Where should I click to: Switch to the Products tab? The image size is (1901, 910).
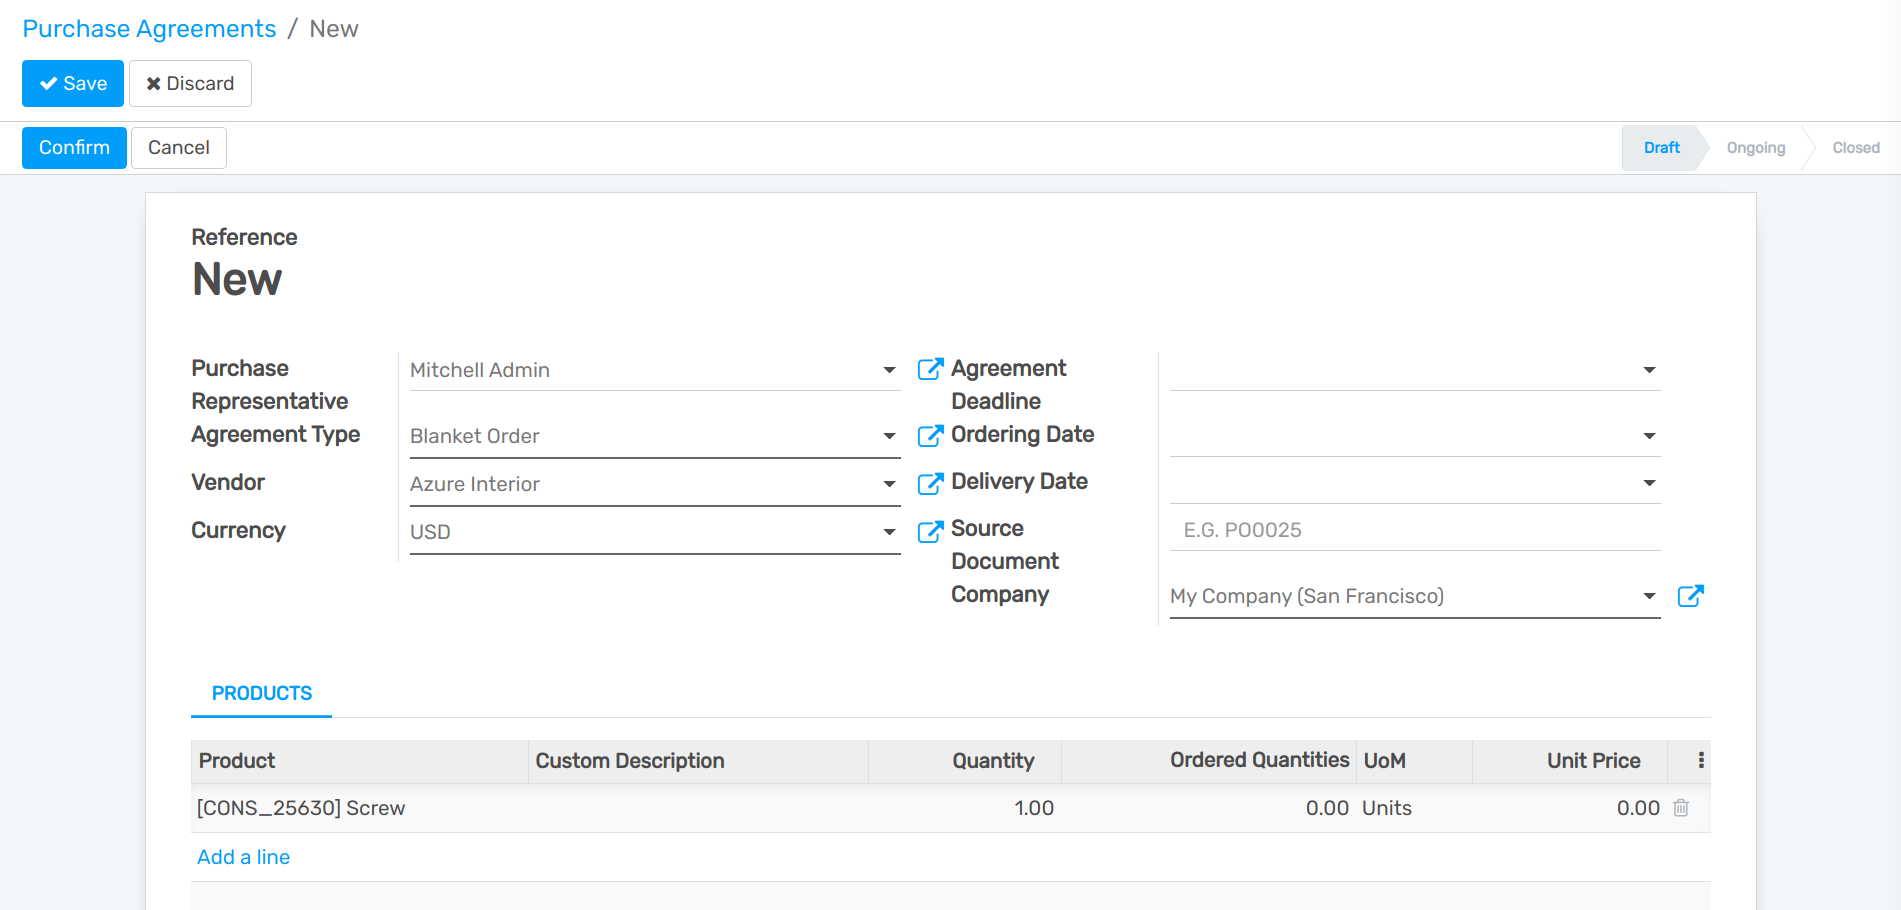261,692
